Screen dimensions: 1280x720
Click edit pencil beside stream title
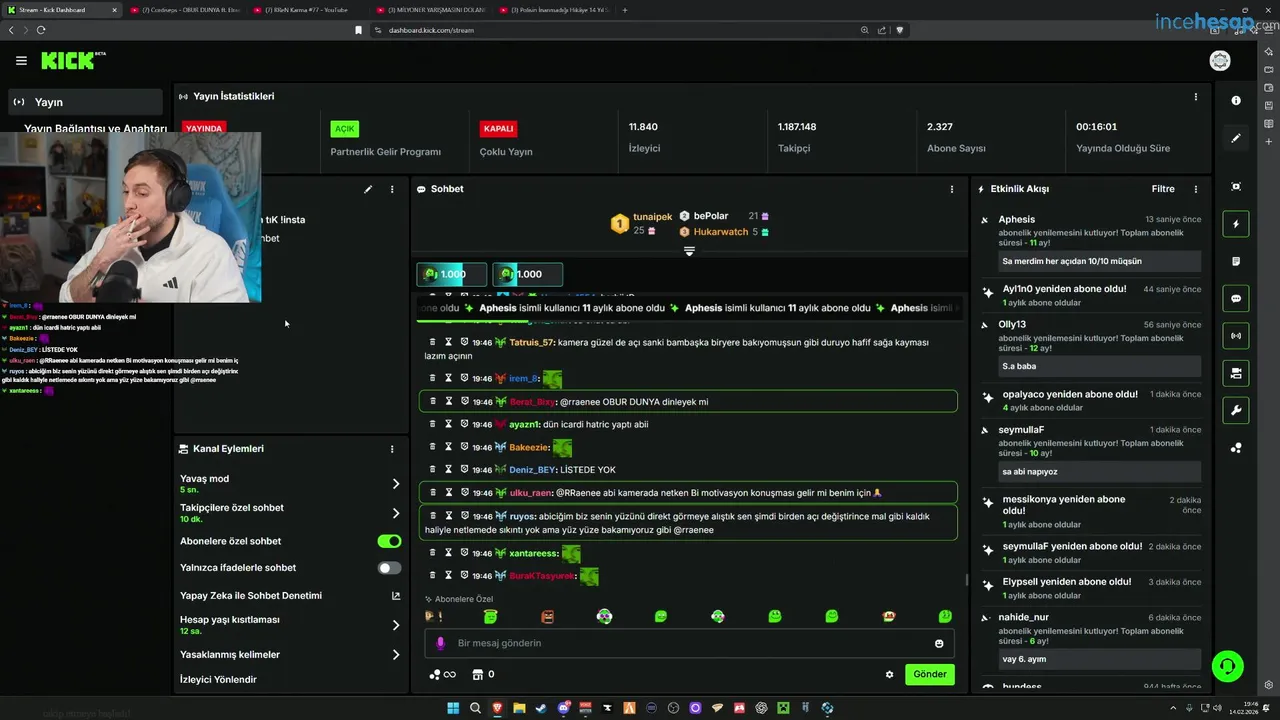pos(368,189)
